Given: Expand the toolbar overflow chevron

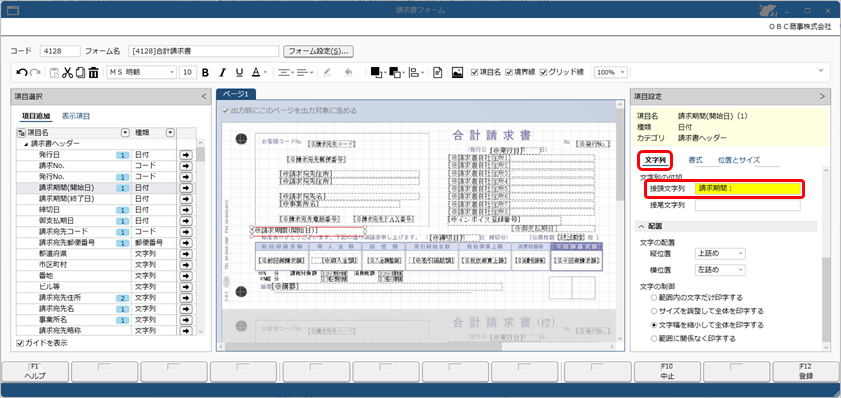Looking at the screenshot, I should (x=821, y=70).
